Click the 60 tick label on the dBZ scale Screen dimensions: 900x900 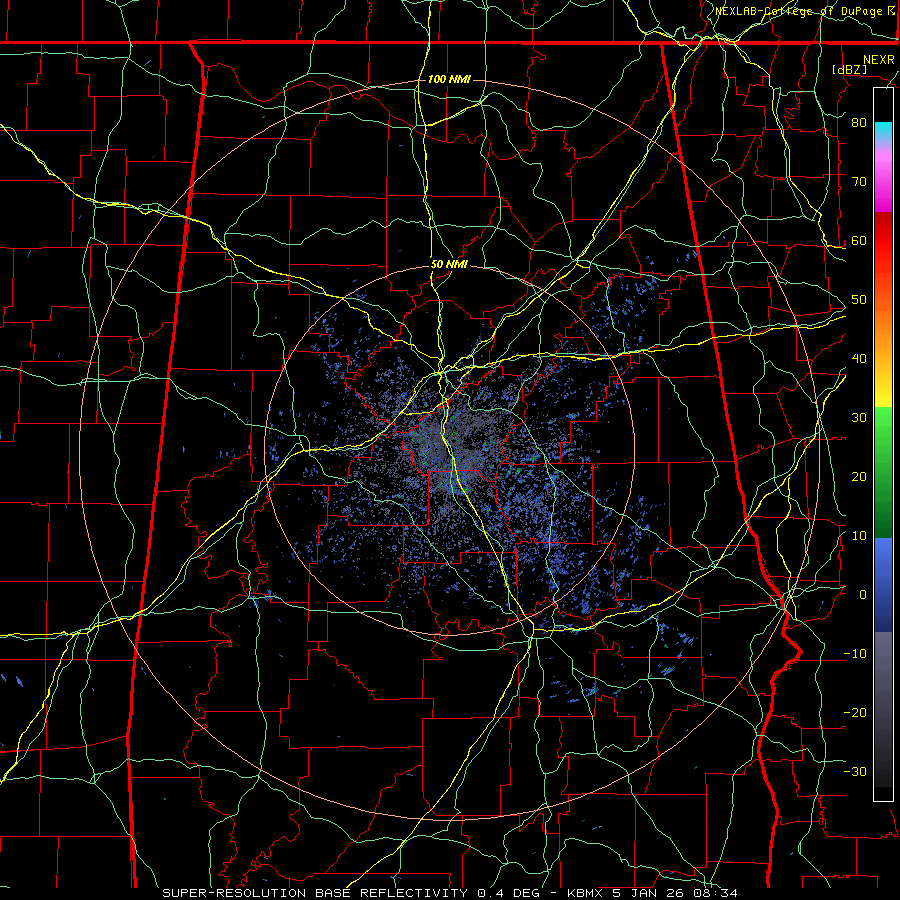[859, 241]
